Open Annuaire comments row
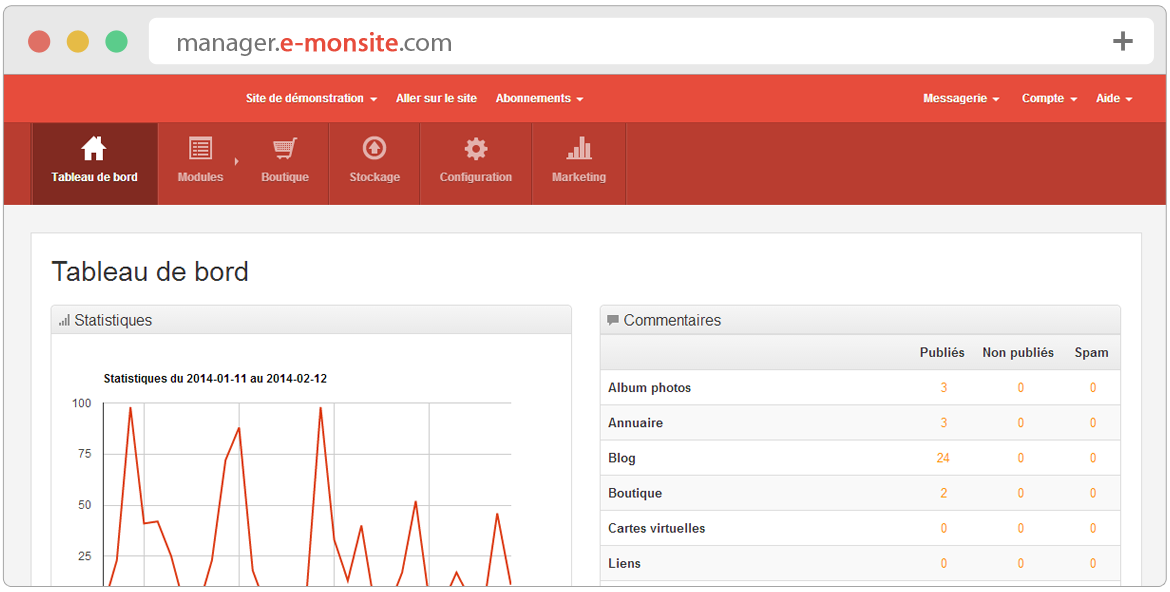 click(x=860, y=423)
